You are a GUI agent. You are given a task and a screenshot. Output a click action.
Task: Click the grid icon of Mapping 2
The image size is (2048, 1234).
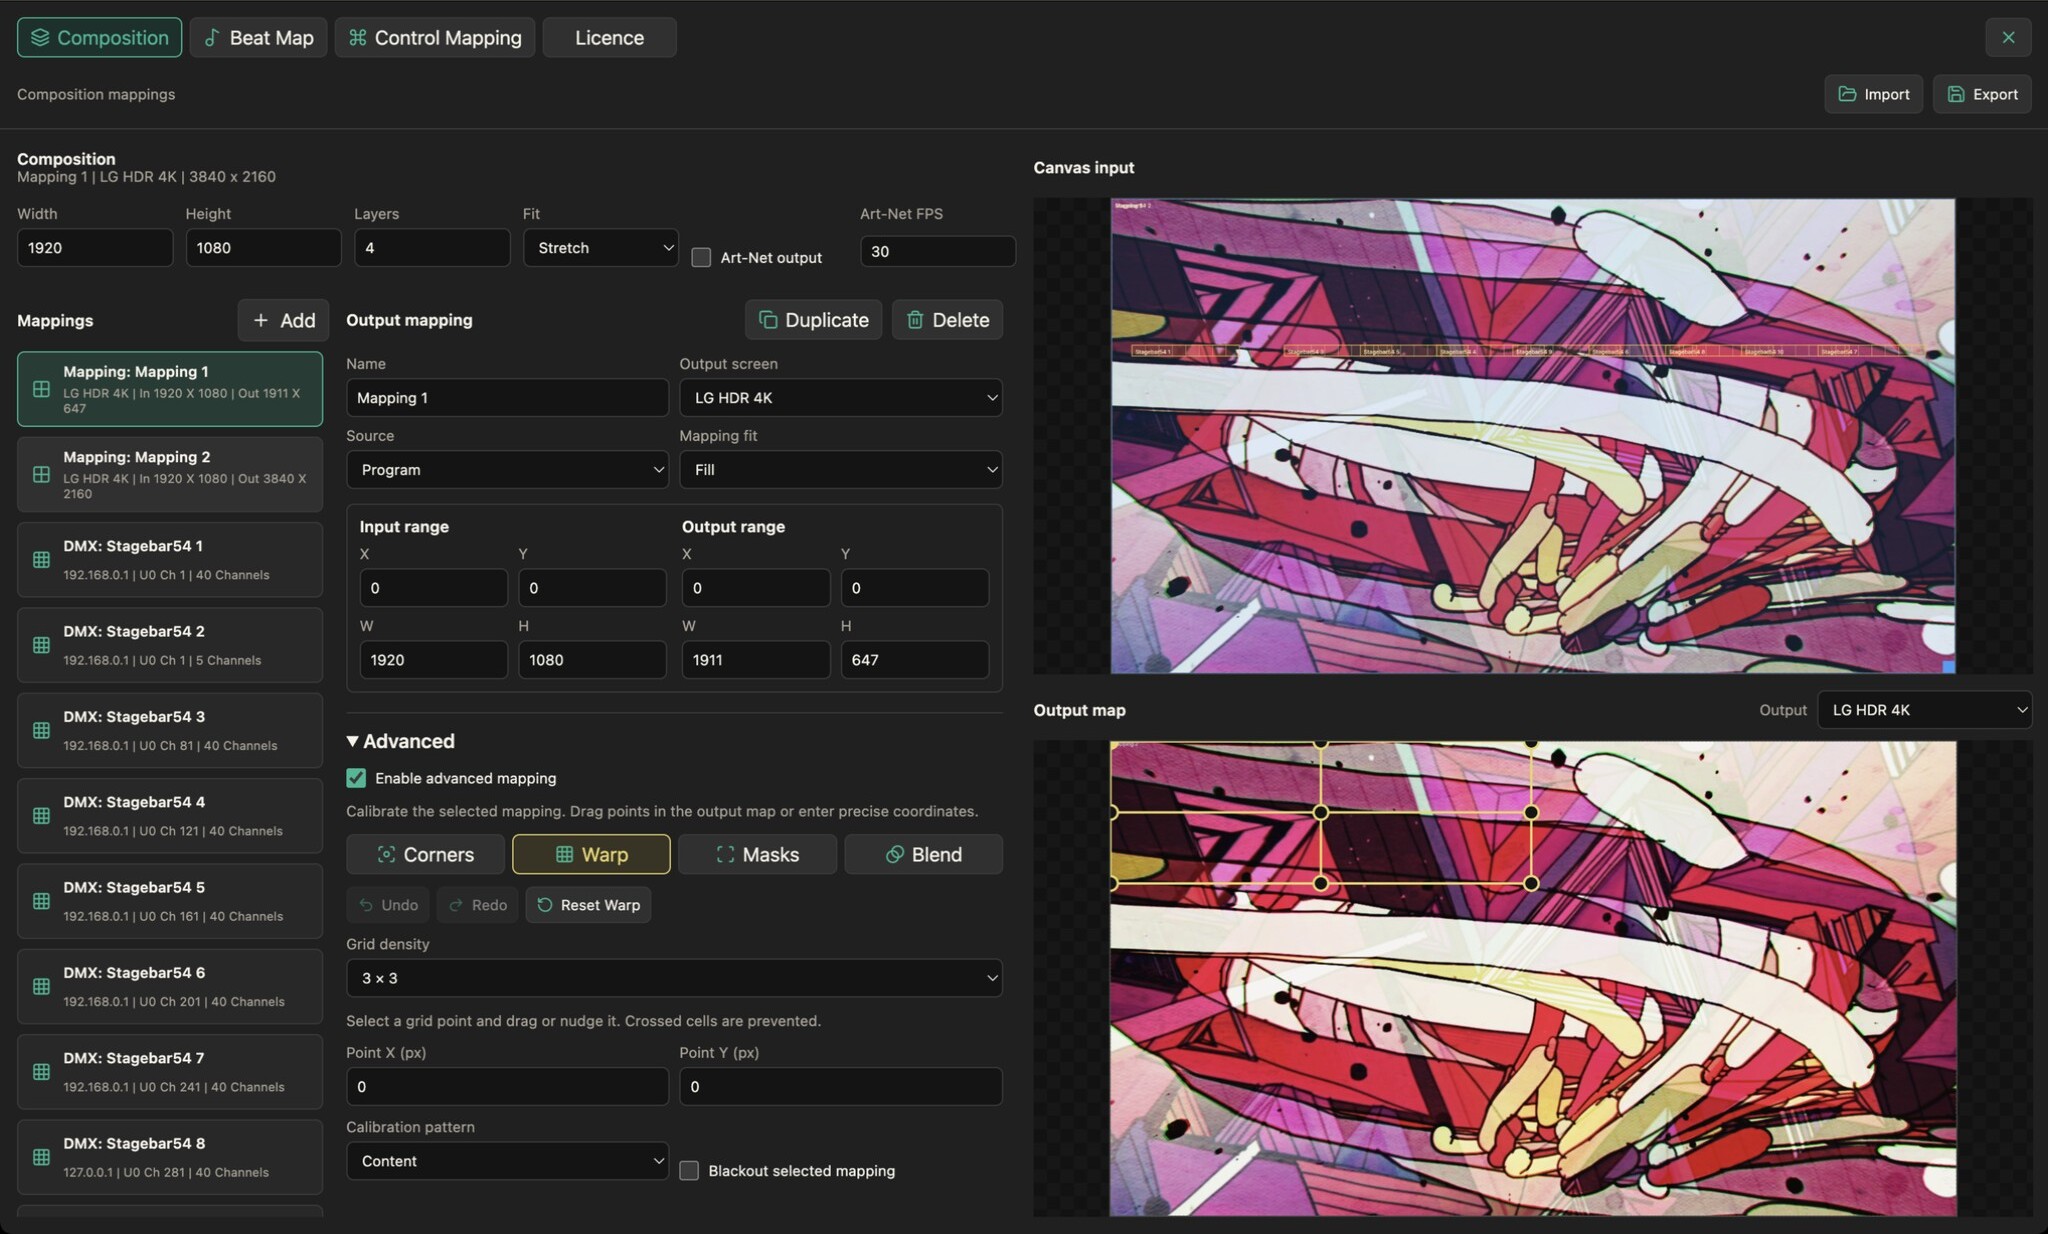(x=41, y=474)
